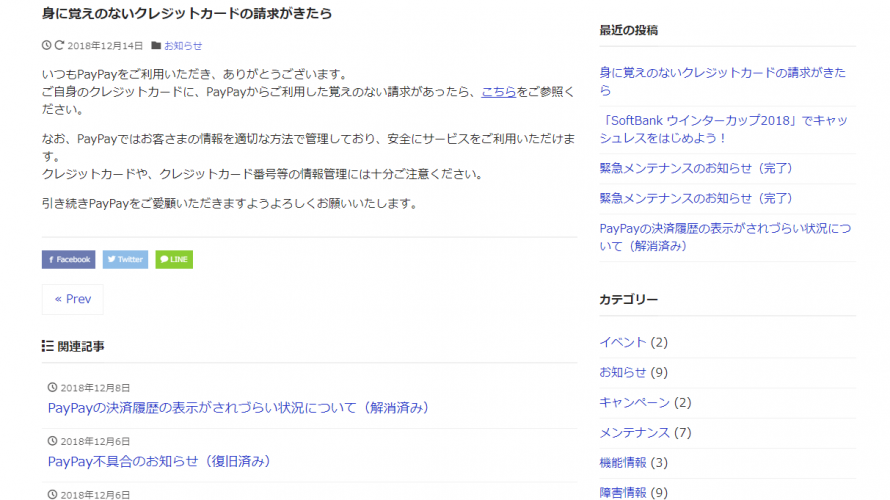
Task: Click the folder icon before お知らせ
Action: [x=156, y=45]
